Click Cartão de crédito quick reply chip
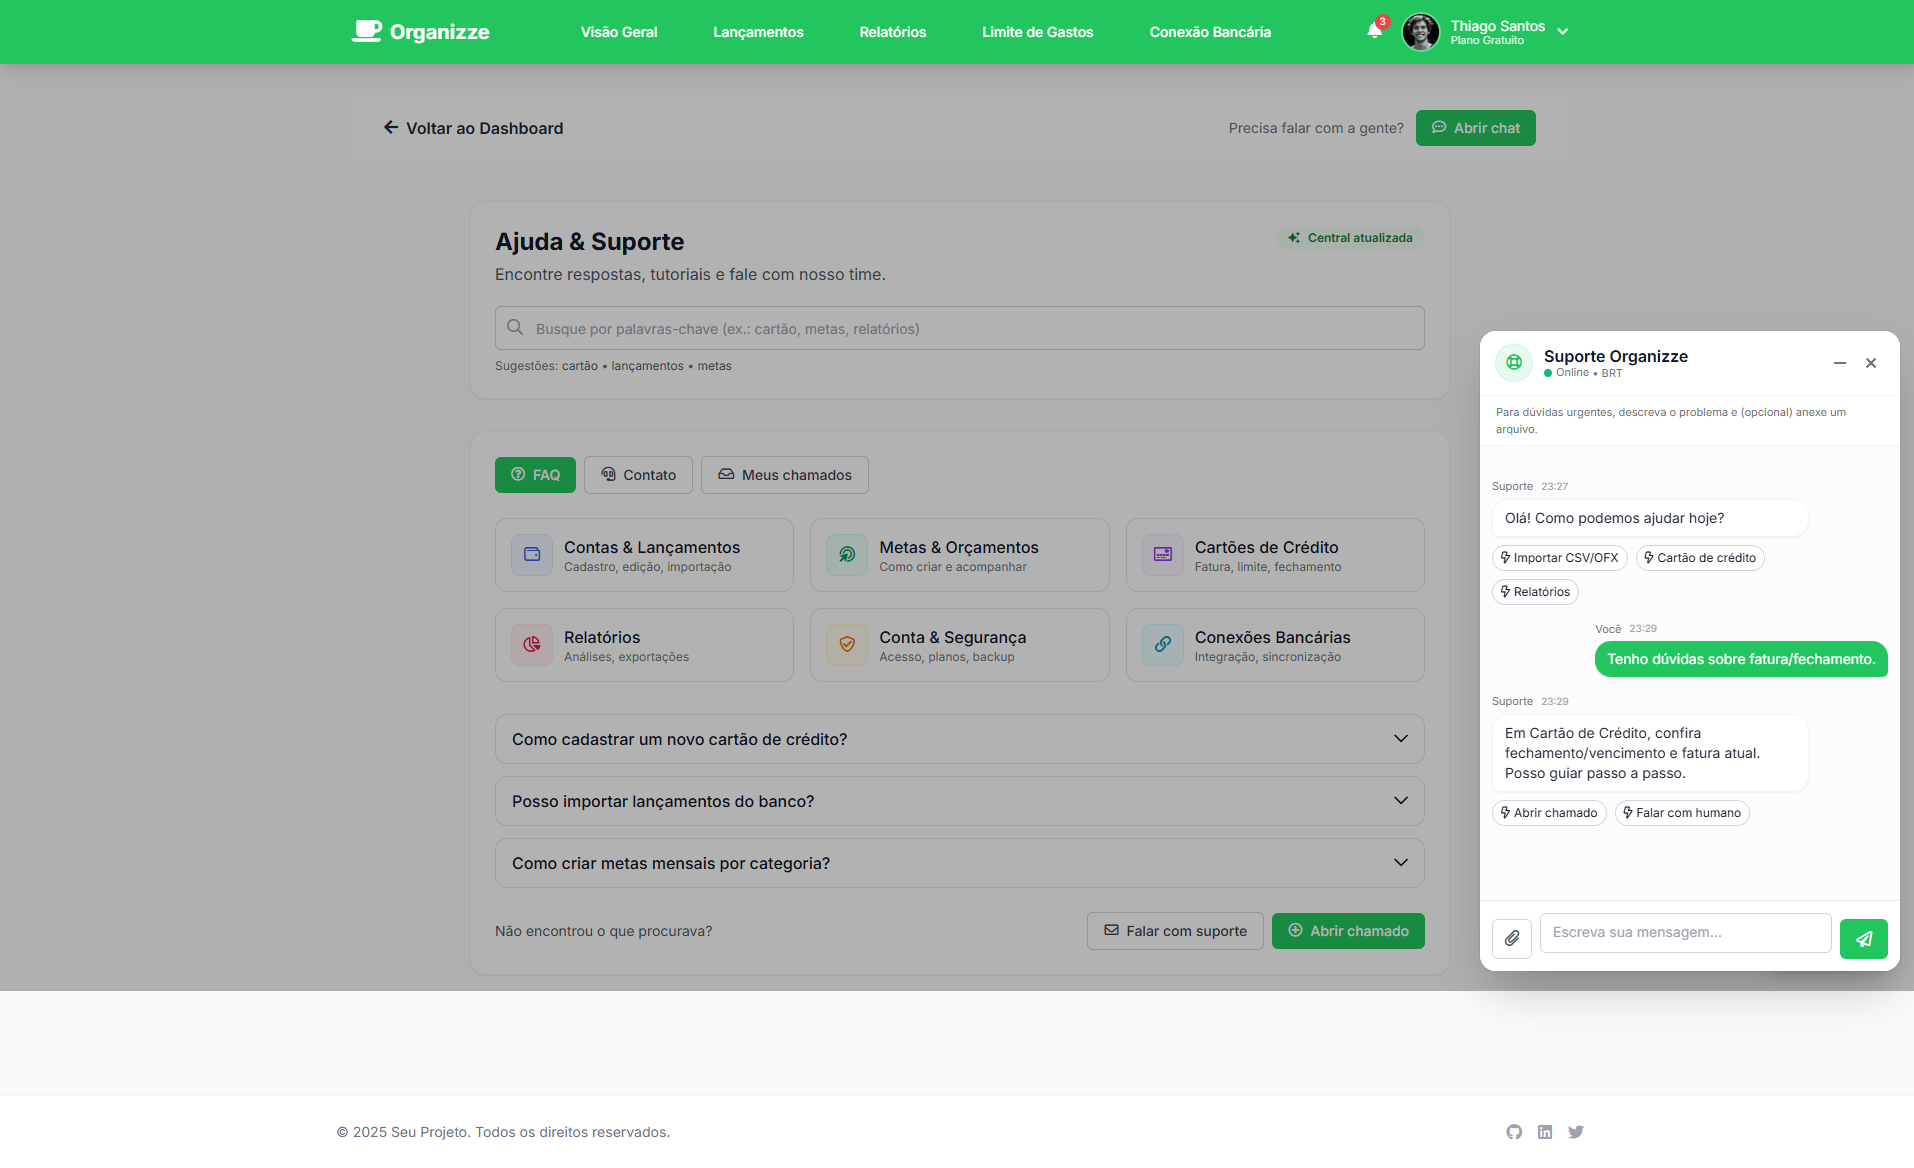The image size is (1914, 1168). coord(1700,558)
